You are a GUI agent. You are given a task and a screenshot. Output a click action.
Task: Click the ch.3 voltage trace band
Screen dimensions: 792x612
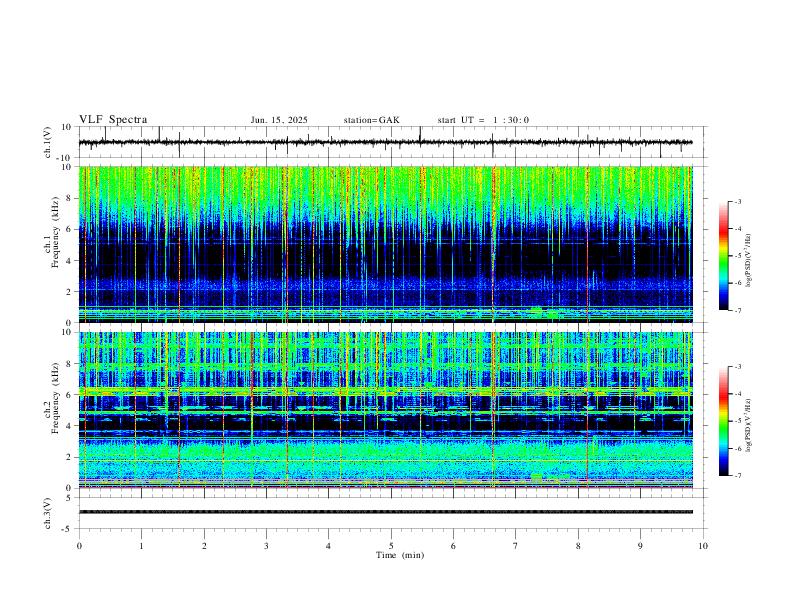[386, 512]
